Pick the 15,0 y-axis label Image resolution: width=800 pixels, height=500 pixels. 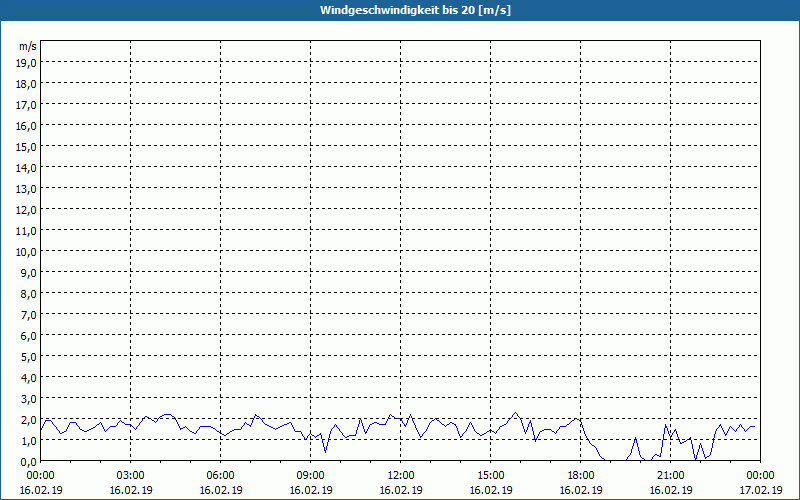[x=26, y=147]
